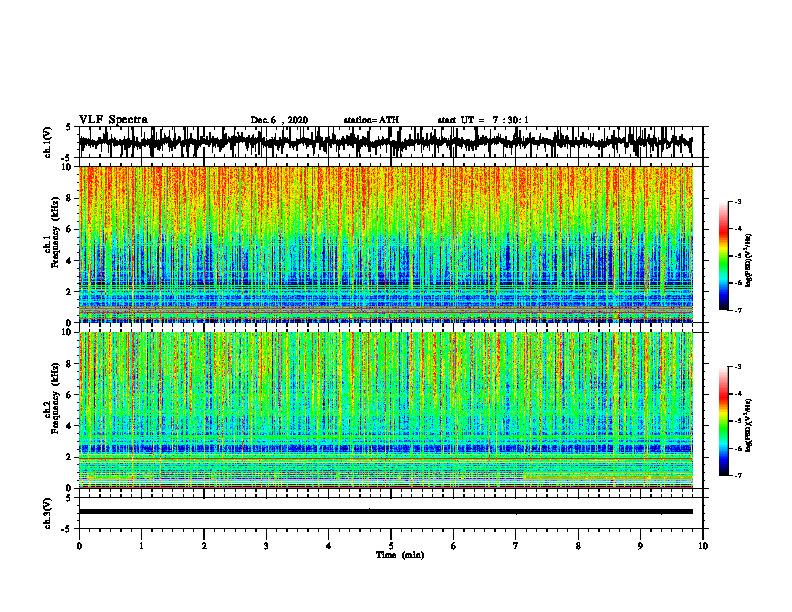Image resolution: width=792 pixels, height=612 pixels.
Task: Click the "start UT = 7:30:1" label
Action: [483, 120]
